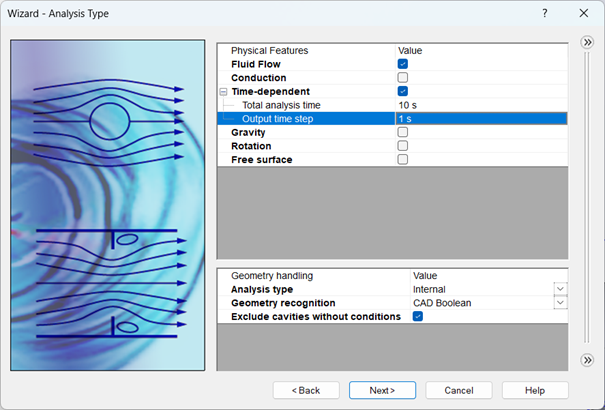Image resolution: width=605 pixels, height=410 pixels.
Task: Go to the next wizard page
Action: (x=382, y=390)
